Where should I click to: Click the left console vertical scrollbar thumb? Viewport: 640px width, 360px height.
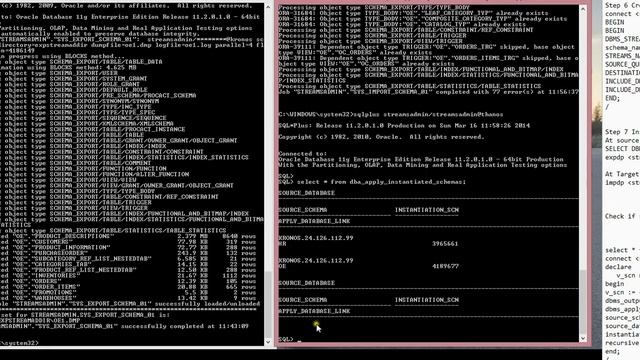[268, 304]
